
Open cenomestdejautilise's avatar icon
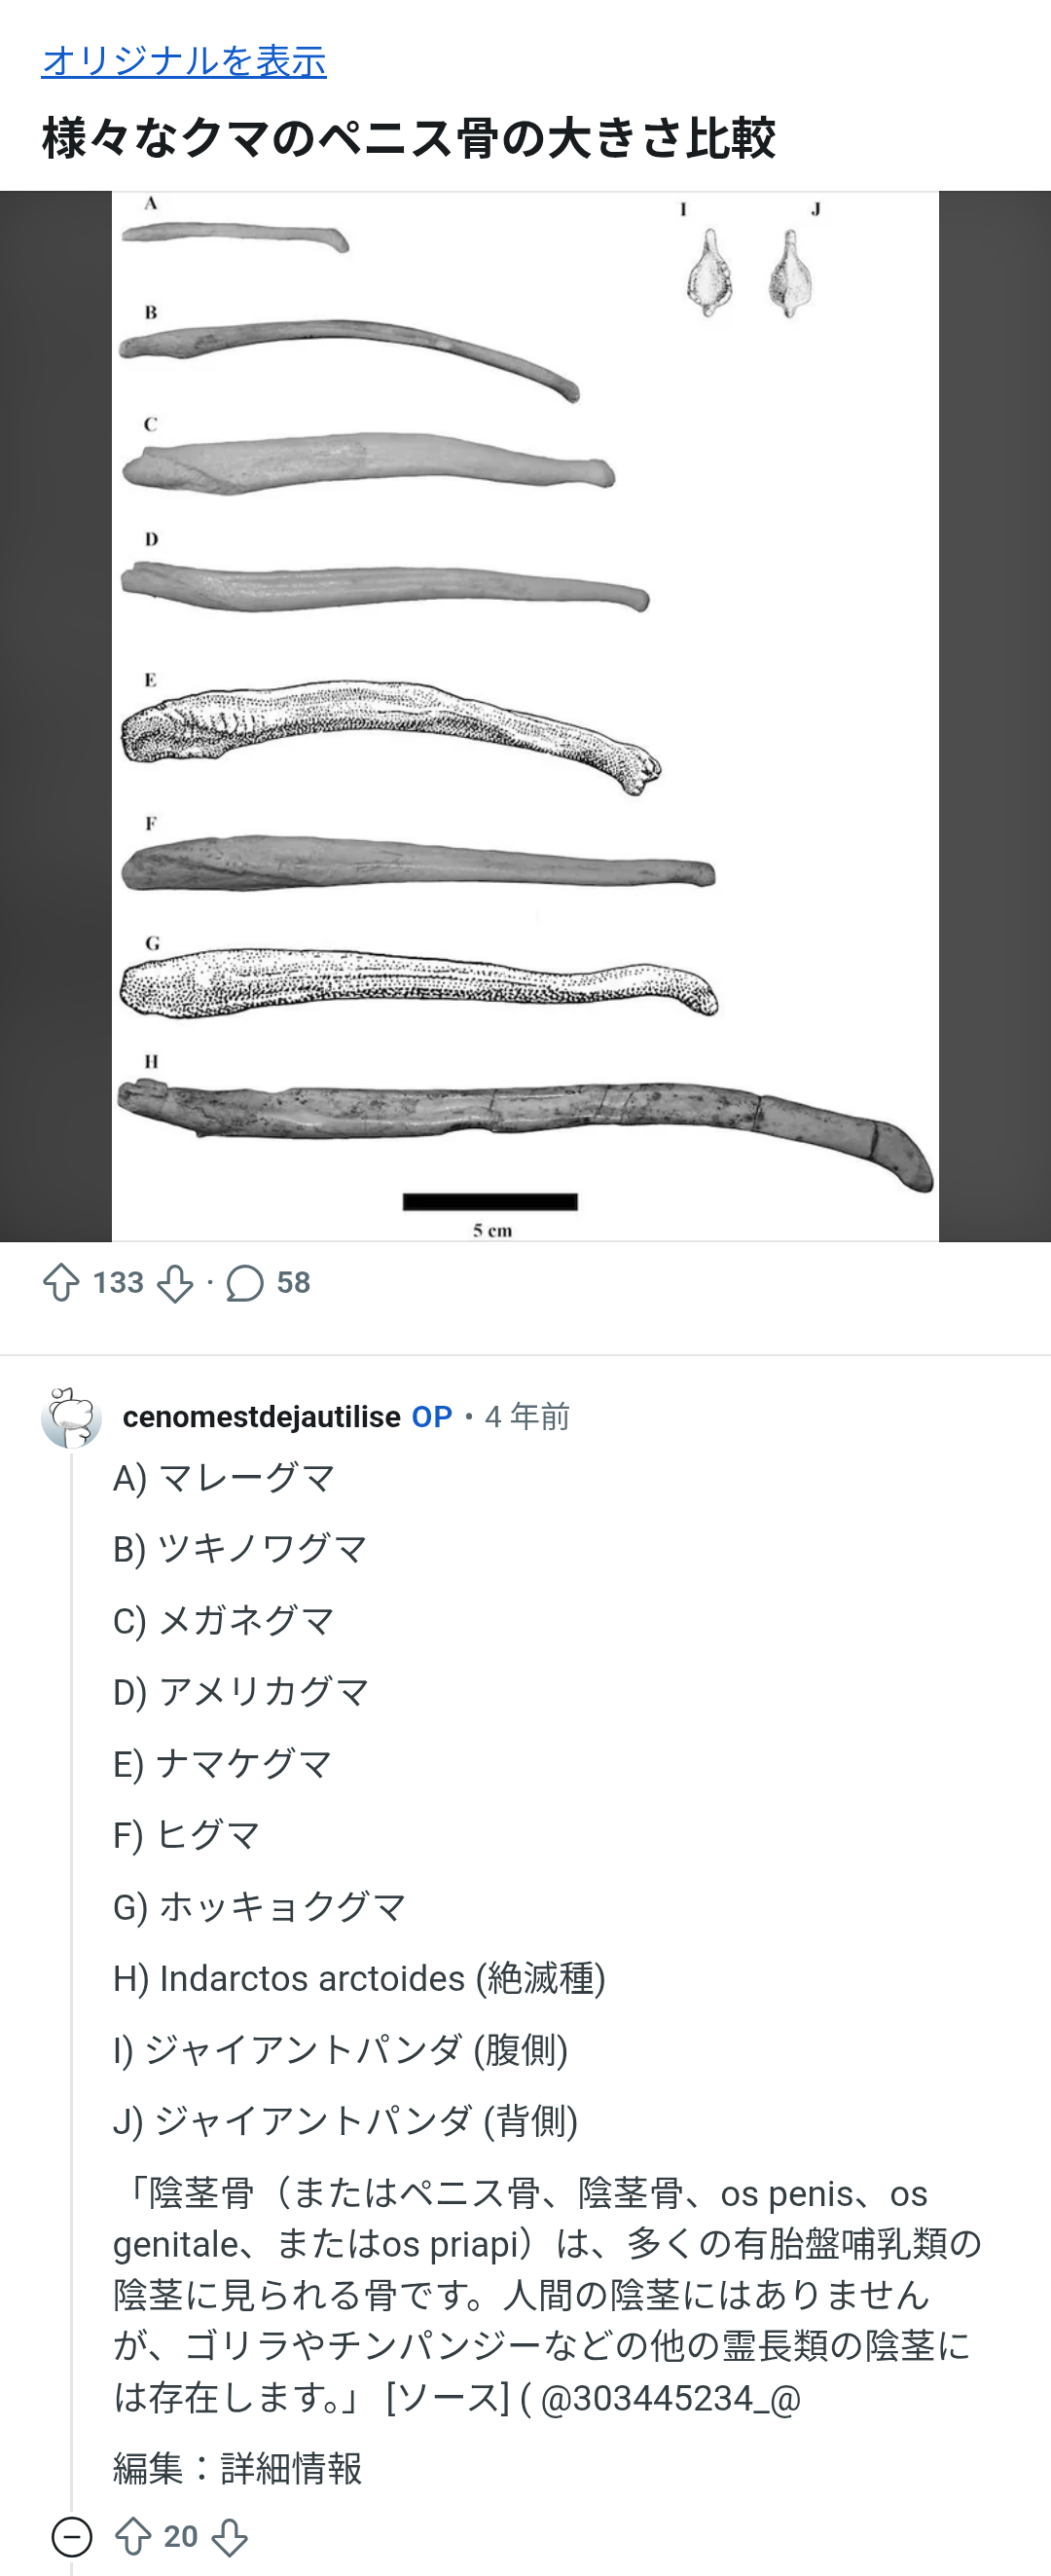coord(71,1417)
